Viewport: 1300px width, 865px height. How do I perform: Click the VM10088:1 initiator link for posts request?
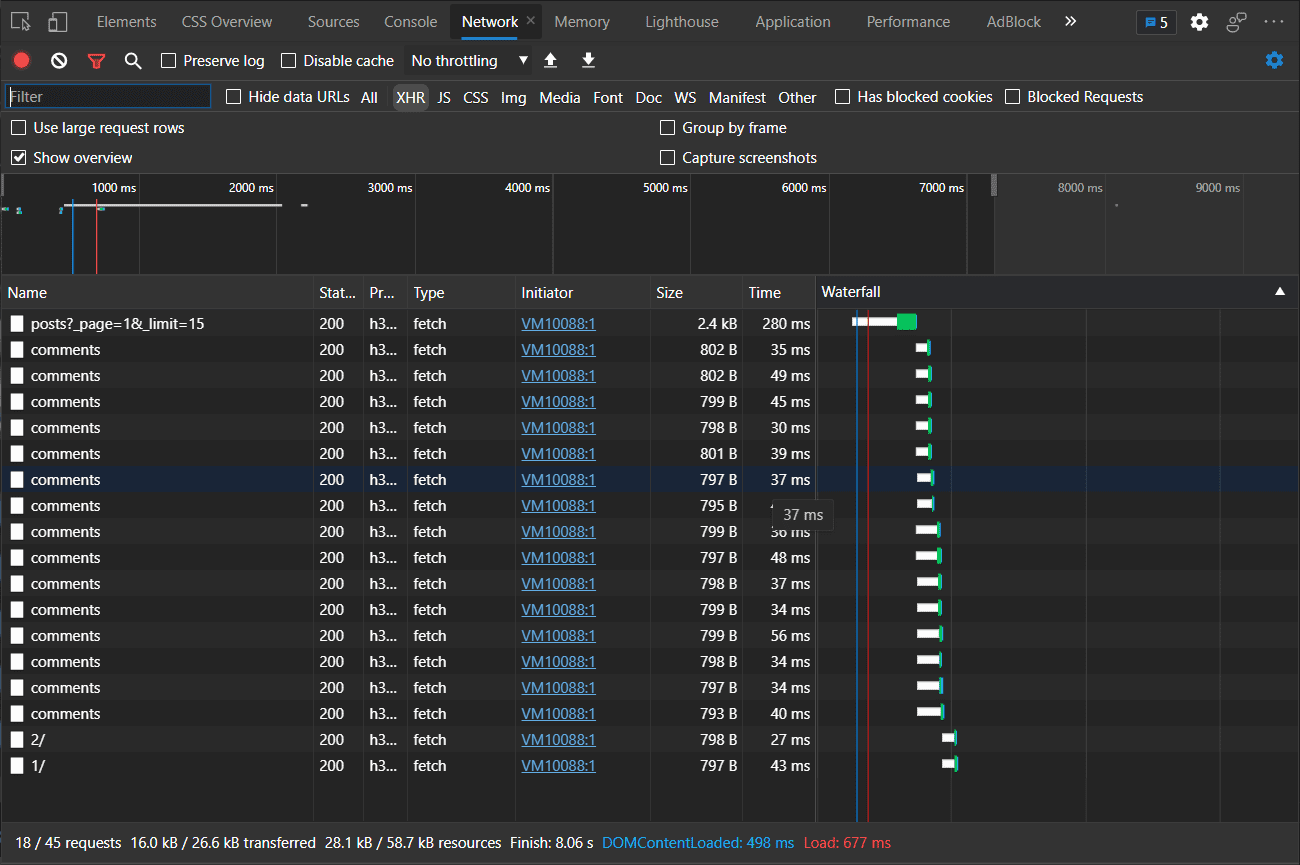tap(558, 324)
